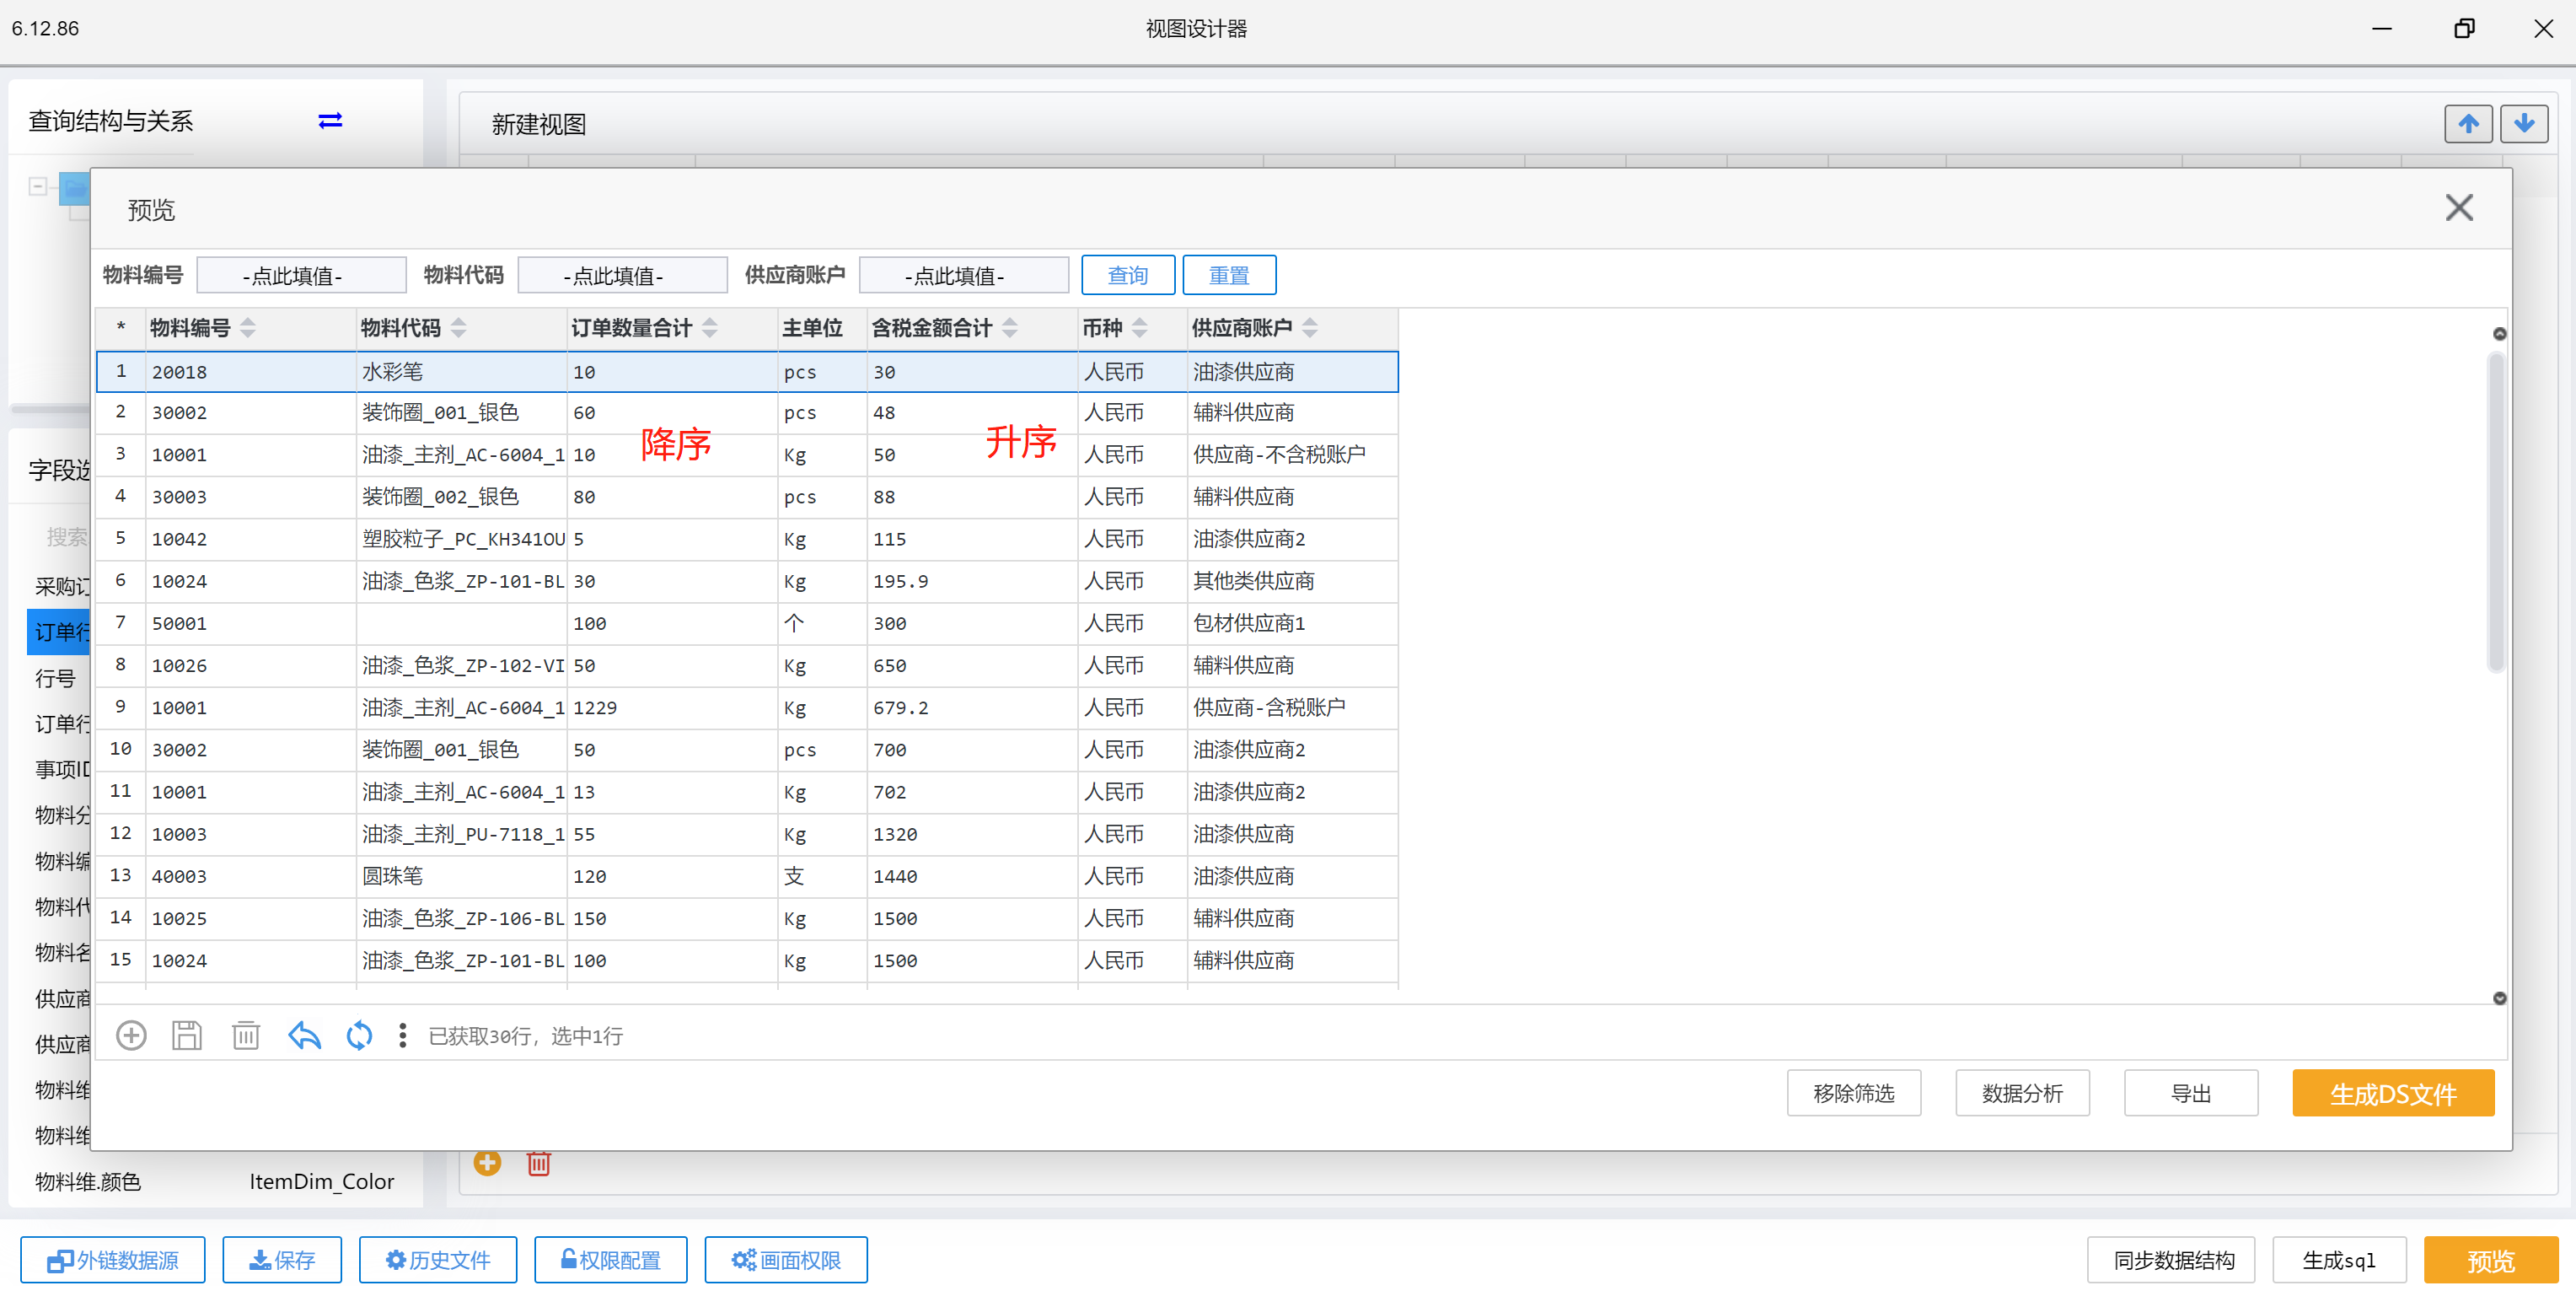Open the three-dot more options menu
The width and height of the screenshot is (2576, 1291).
402,1035
